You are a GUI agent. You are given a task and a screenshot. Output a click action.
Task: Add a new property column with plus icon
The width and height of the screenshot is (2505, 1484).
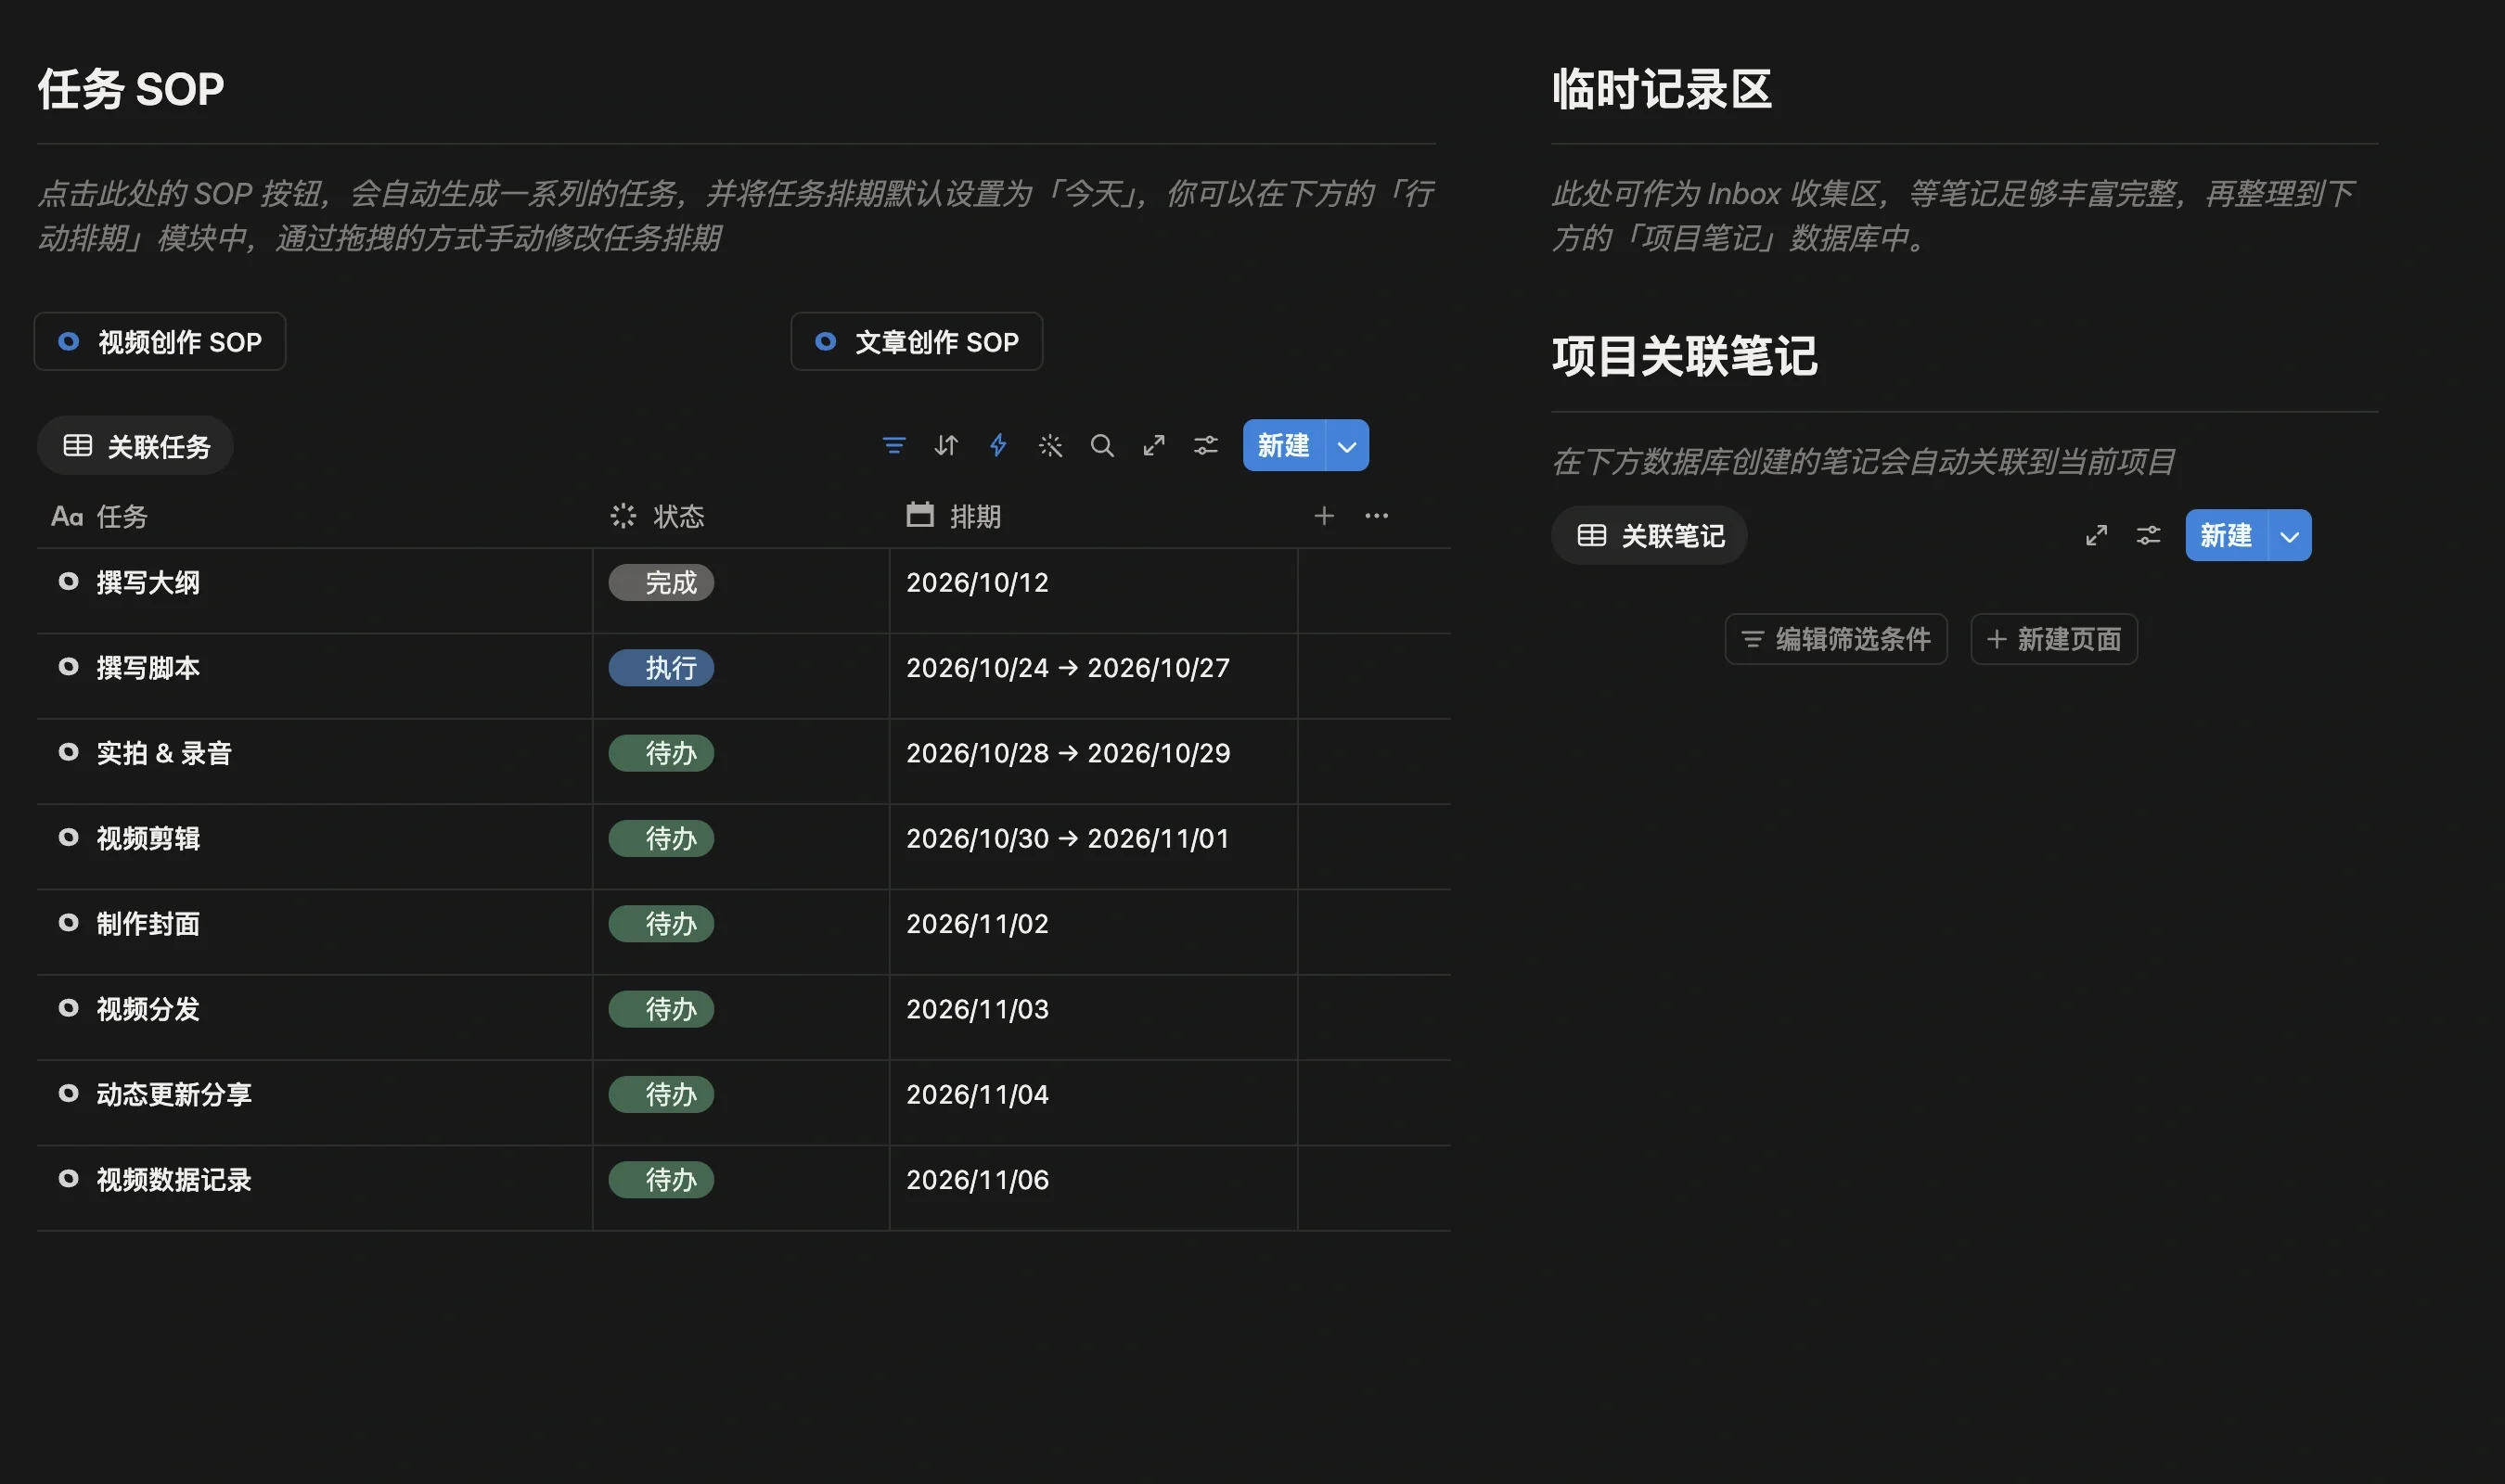pos(1324,516)
